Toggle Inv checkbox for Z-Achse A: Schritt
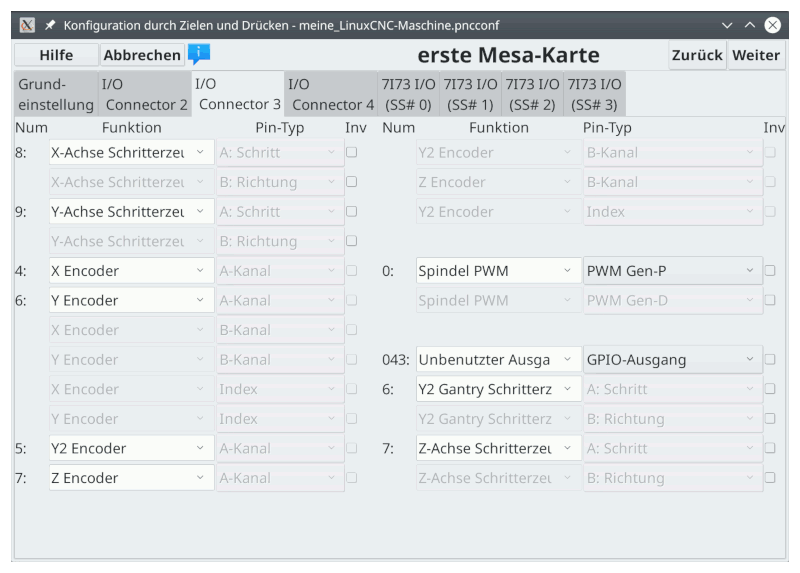The width and height of the screenshot is (800, 573). point(770,448)
